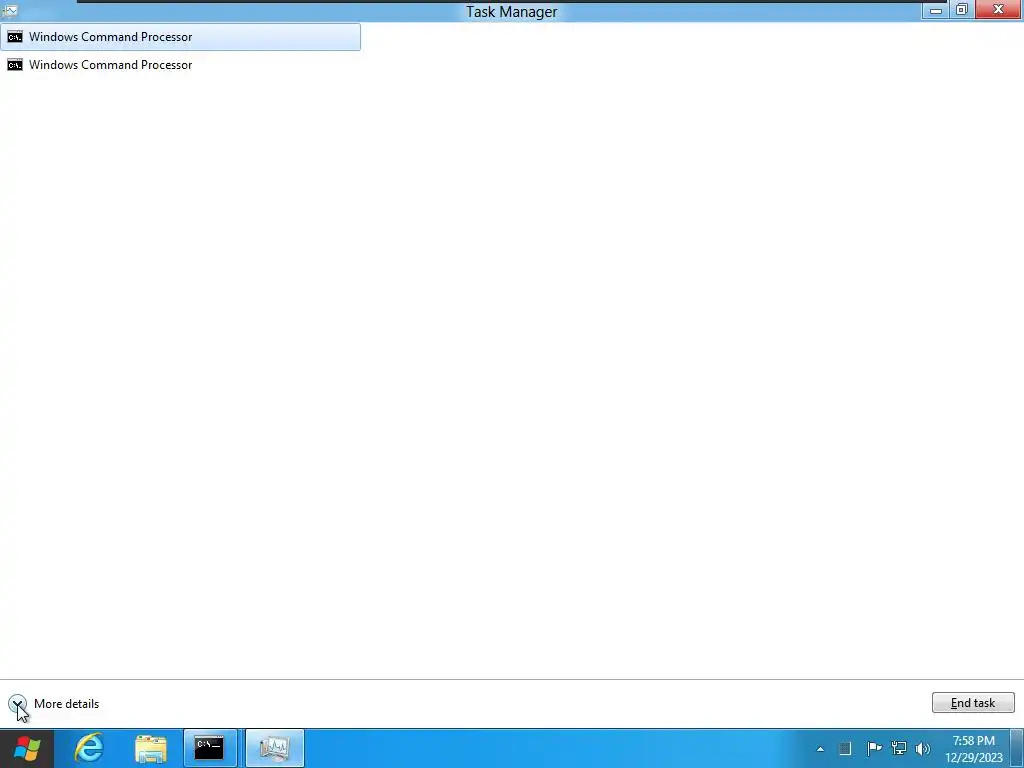Launch Internet Explorer from the taskbar

(x=89, y=748)
